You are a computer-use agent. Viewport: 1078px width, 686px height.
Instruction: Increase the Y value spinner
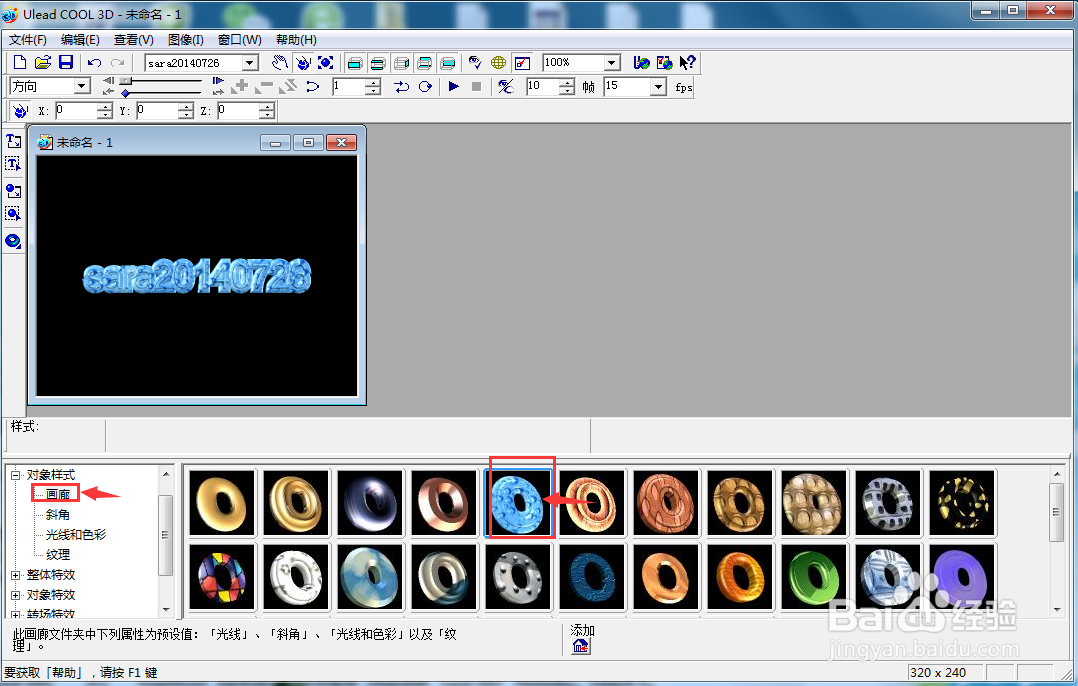(x=185, y=107)
